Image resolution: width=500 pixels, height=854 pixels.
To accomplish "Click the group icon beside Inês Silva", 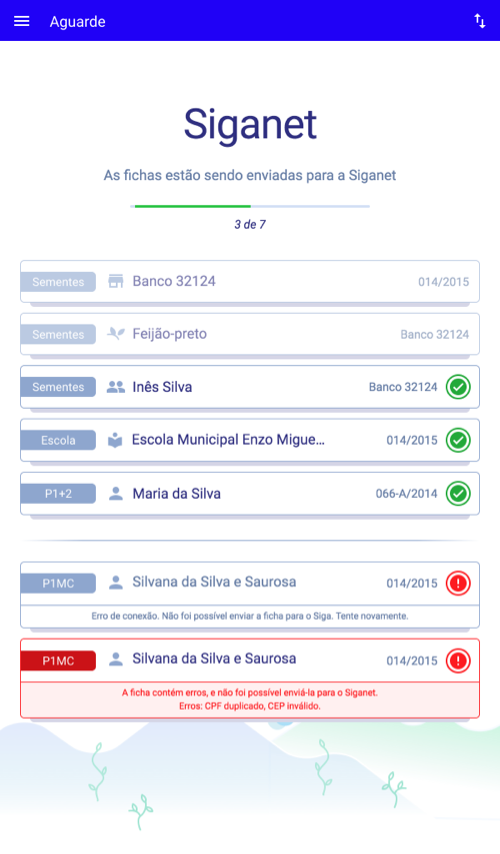I will coord(115,387).
